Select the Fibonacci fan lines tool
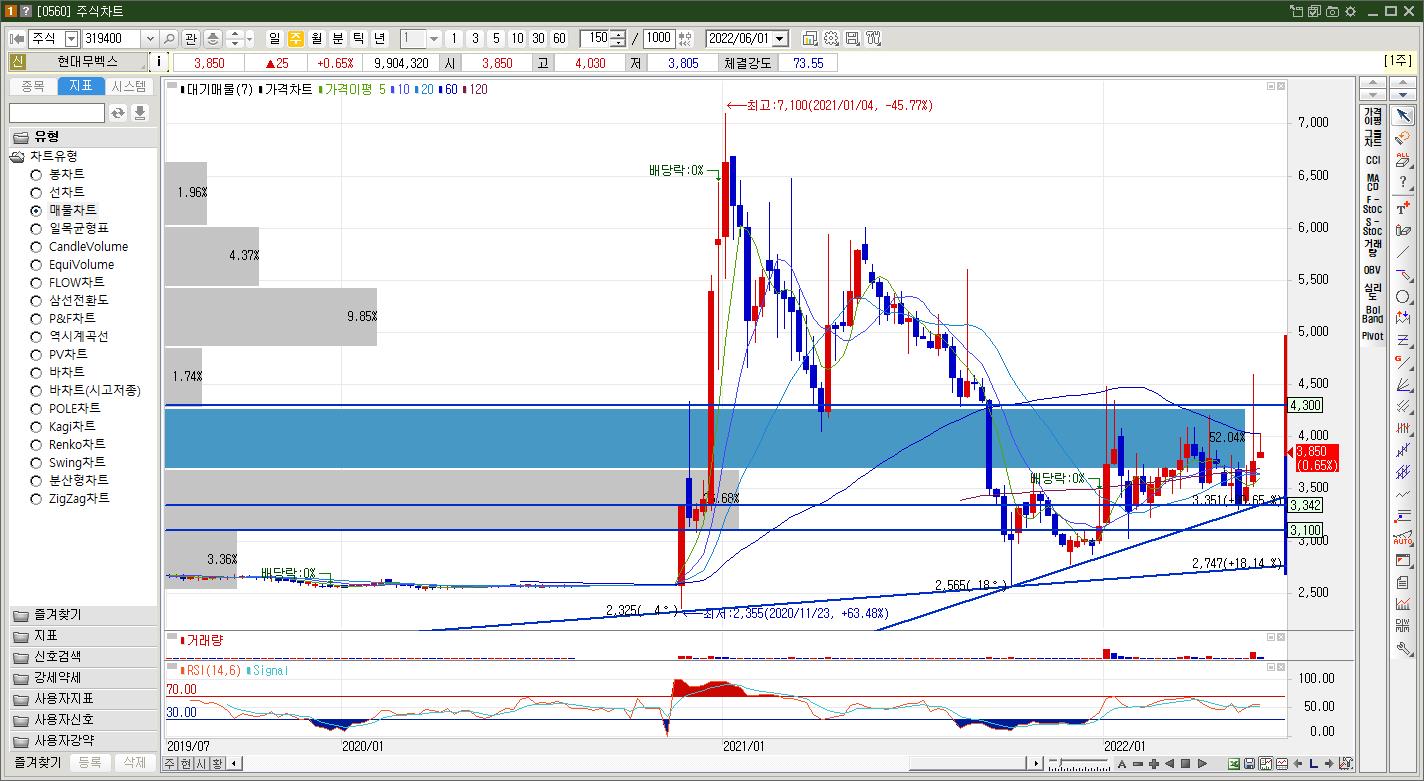This screenshot has height=781, width=1424. [x=1403, y=384]
